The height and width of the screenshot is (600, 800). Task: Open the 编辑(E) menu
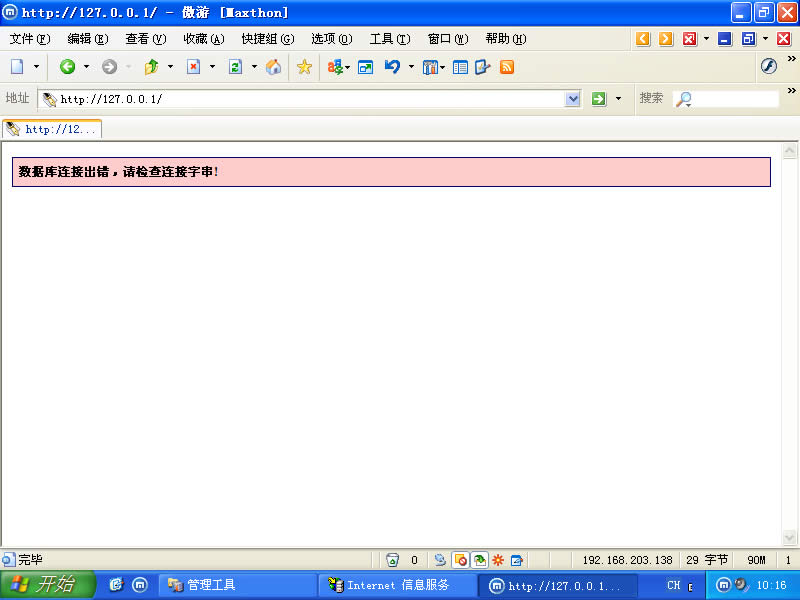click(x=88, y=39)
